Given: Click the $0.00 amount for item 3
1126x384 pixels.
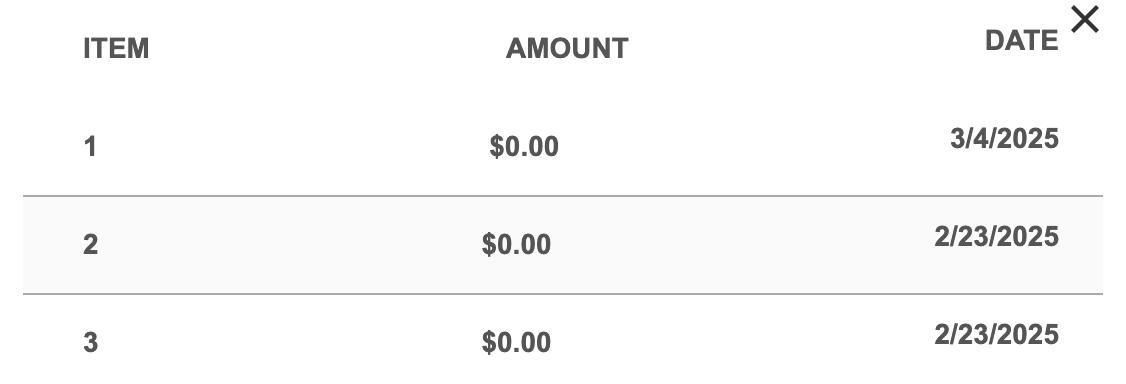Looking at the screenshot, I should tap(516, 342).
